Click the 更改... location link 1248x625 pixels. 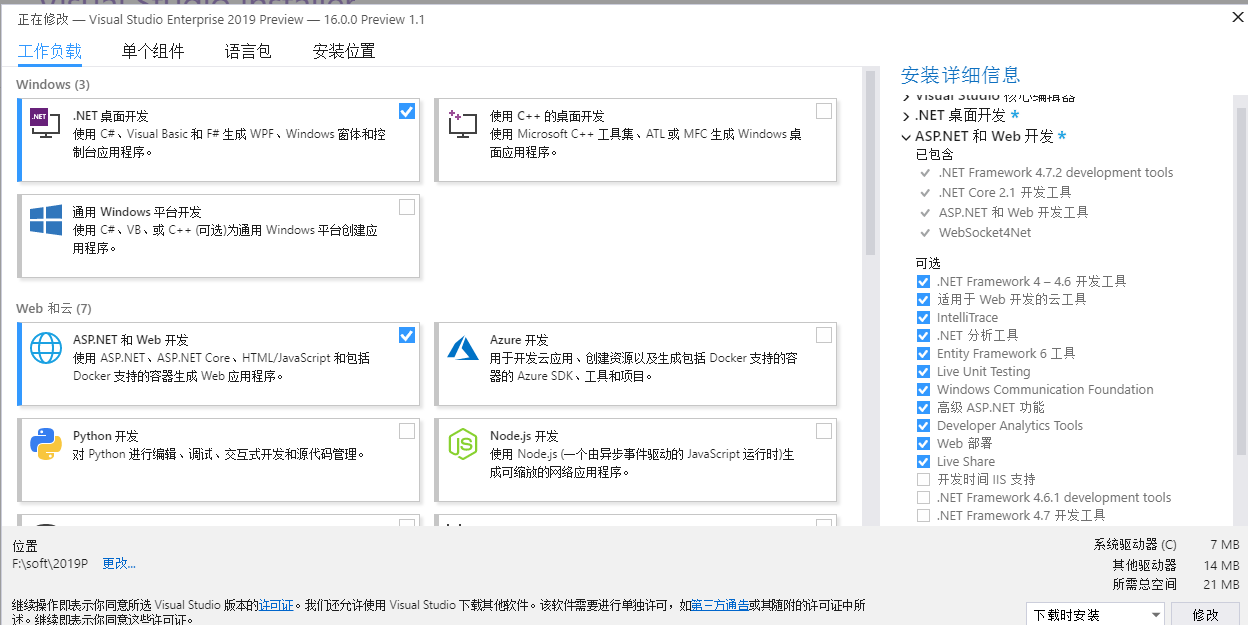point(119,564)
